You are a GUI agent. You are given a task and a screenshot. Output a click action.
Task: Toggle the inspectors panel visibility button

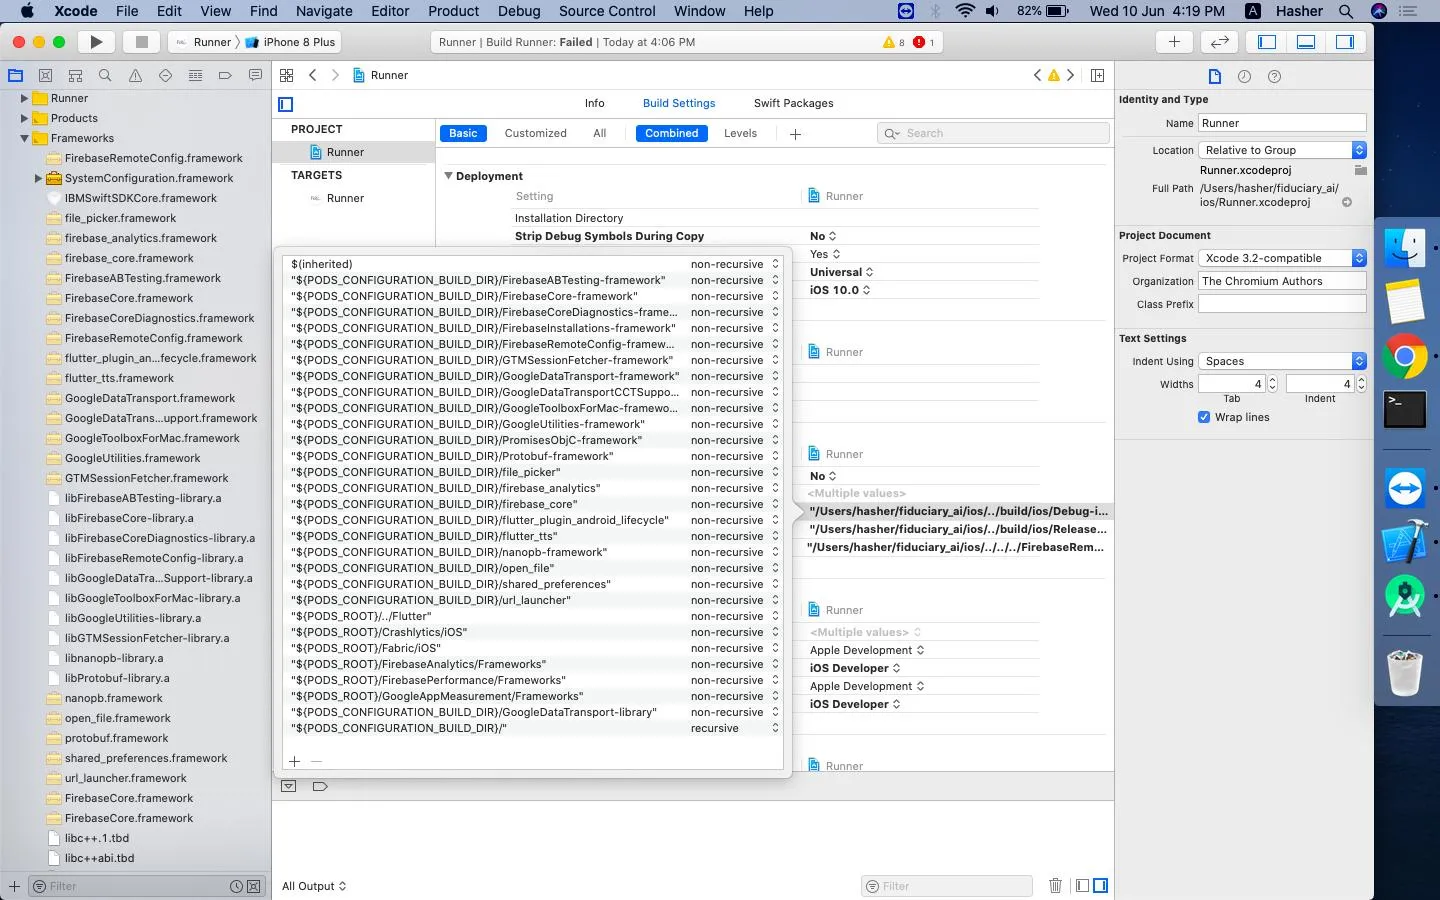point(1345,42)
